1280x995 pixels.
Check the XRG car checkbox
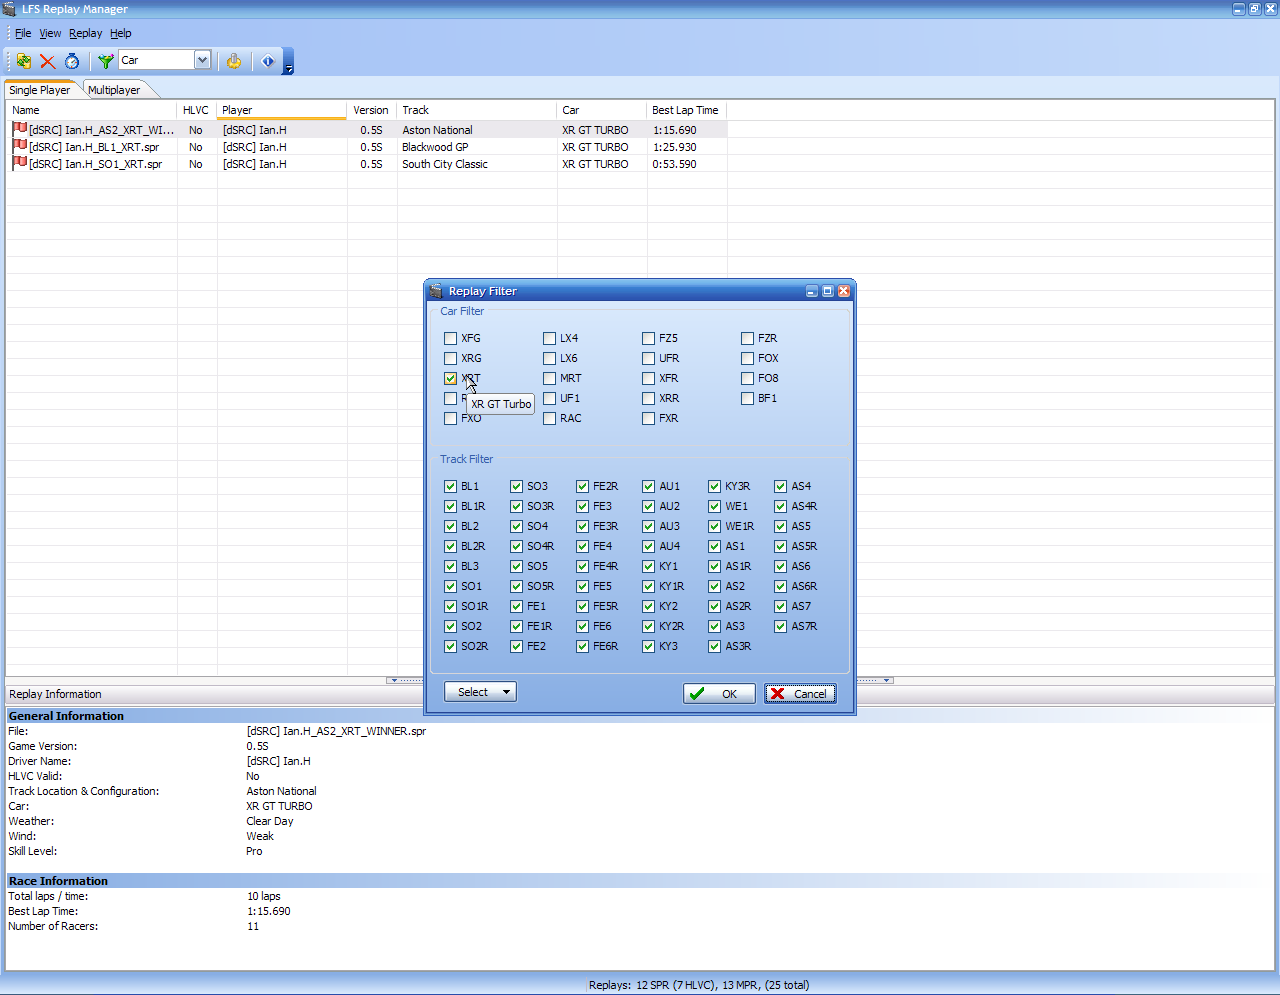[x=450, y=358]
